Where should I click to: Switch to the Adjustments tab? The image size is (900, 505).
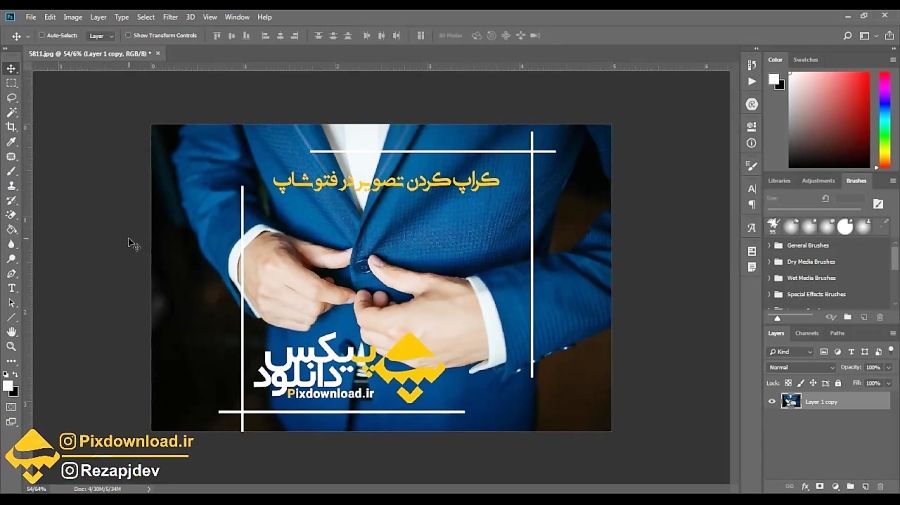point(818,181)
